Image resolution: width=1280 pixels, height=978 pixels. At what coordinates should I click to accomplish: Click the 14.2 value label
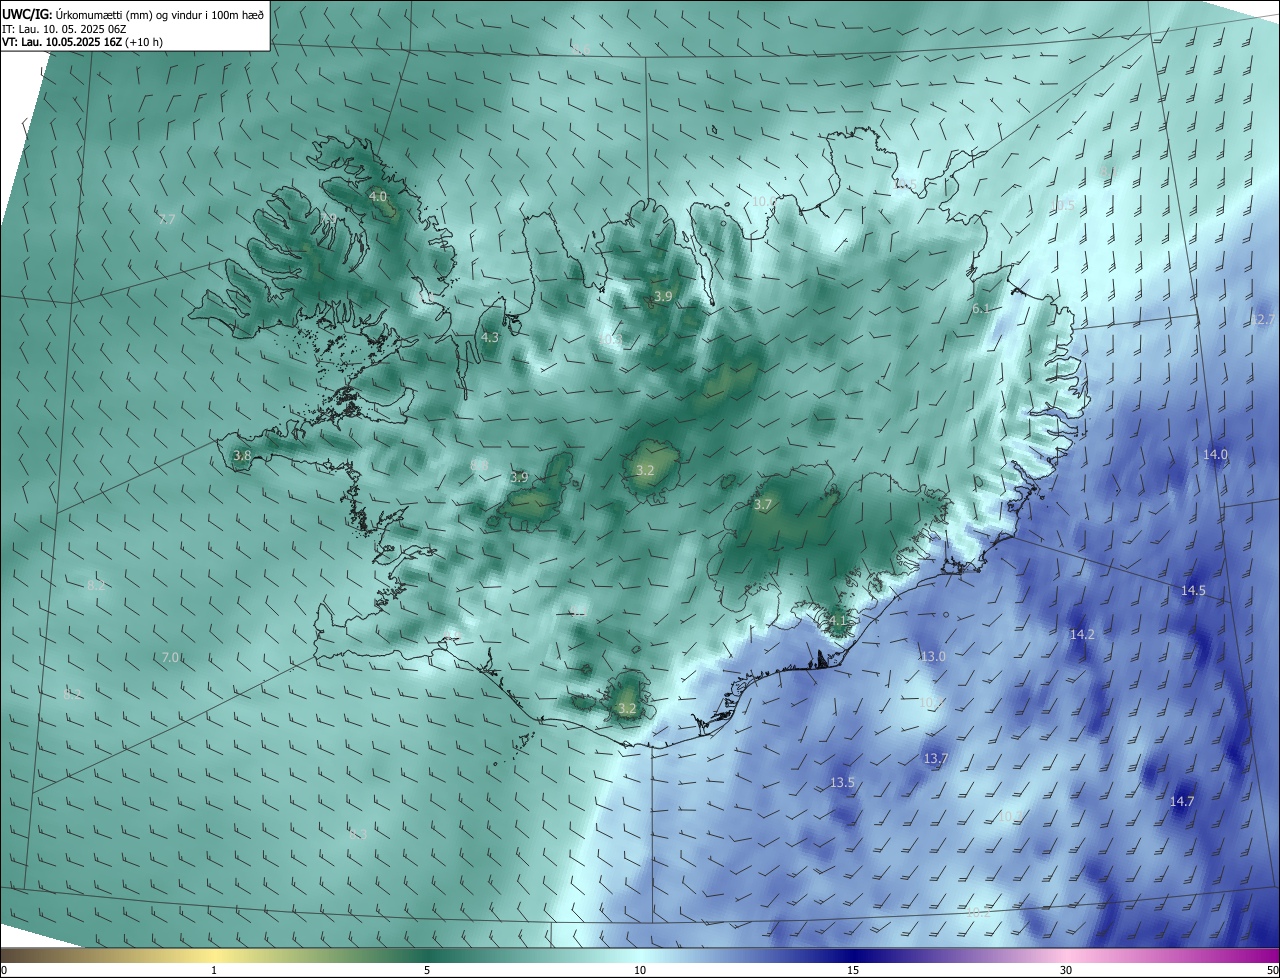click(x=1082, y=635)
